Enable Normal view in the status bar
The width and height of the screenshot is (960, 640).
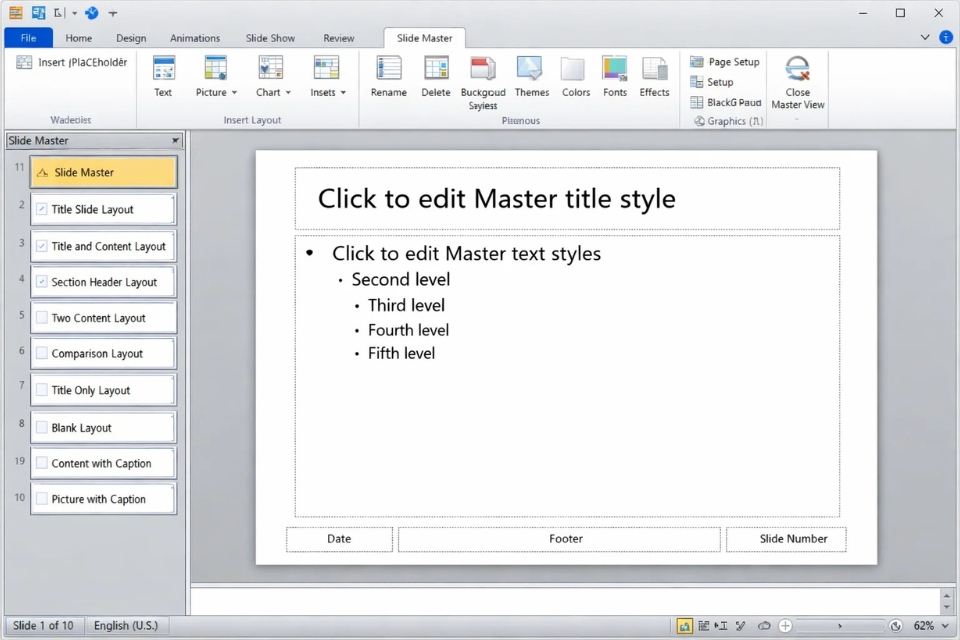click(686, 625)
